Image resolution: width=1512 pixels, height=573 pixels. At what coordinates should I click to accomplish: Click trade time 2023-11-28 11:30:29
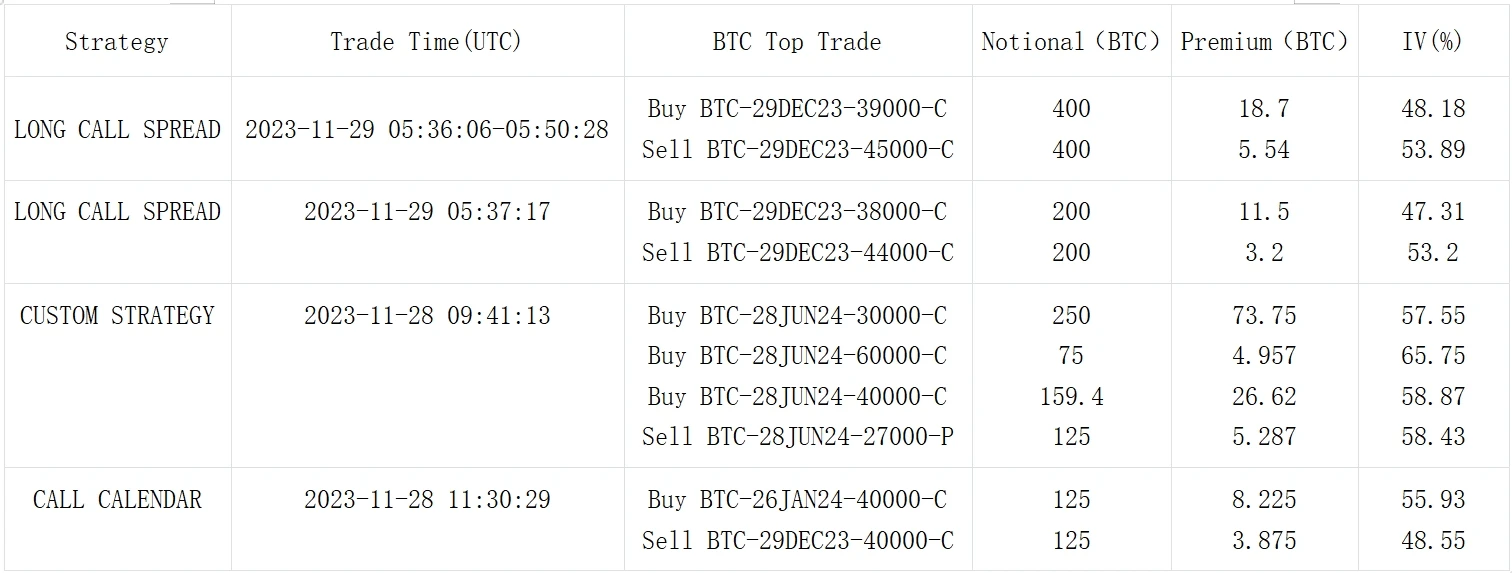tap(427, 500)
